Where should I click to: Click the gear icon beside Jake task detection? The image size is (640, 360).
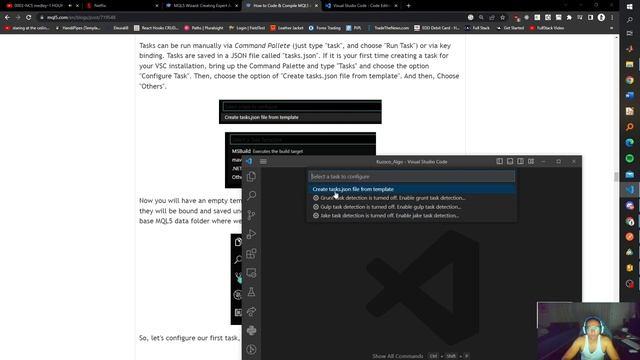pos(316,216)
